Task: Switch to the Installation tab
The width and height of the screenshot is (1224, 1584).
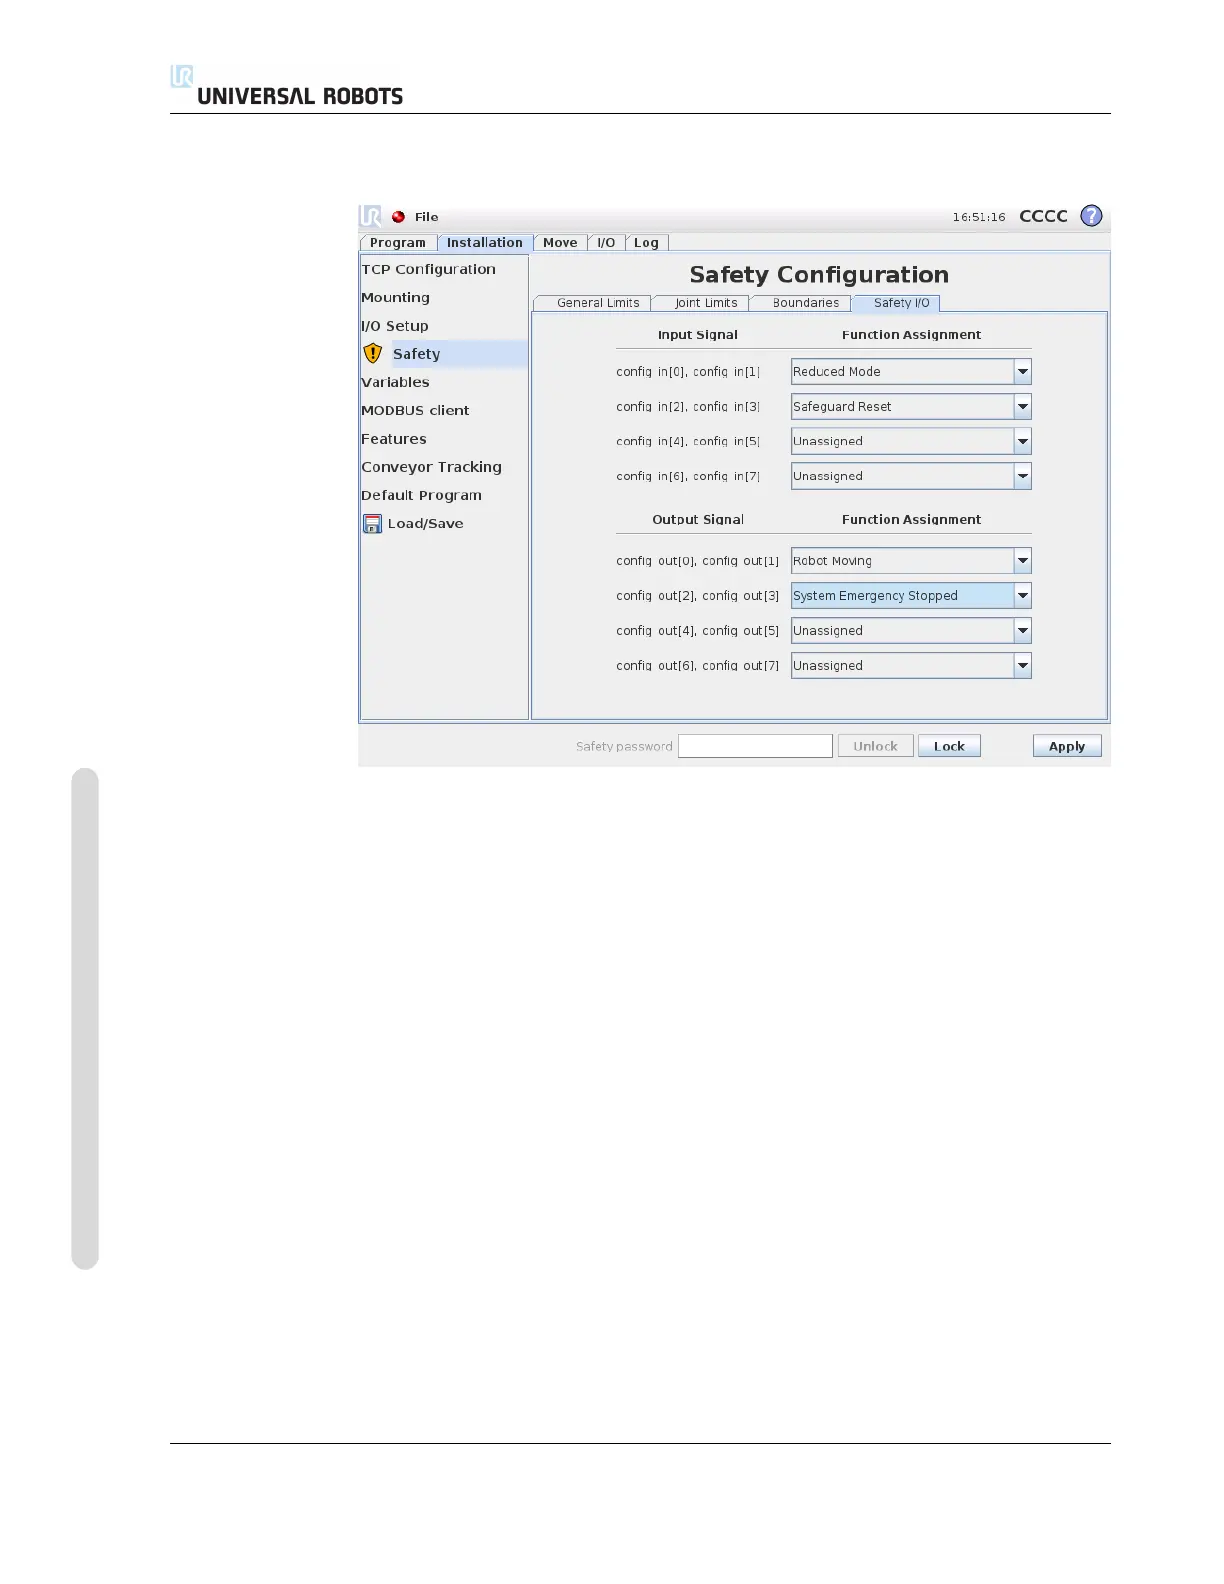Action: click(484, 243)
